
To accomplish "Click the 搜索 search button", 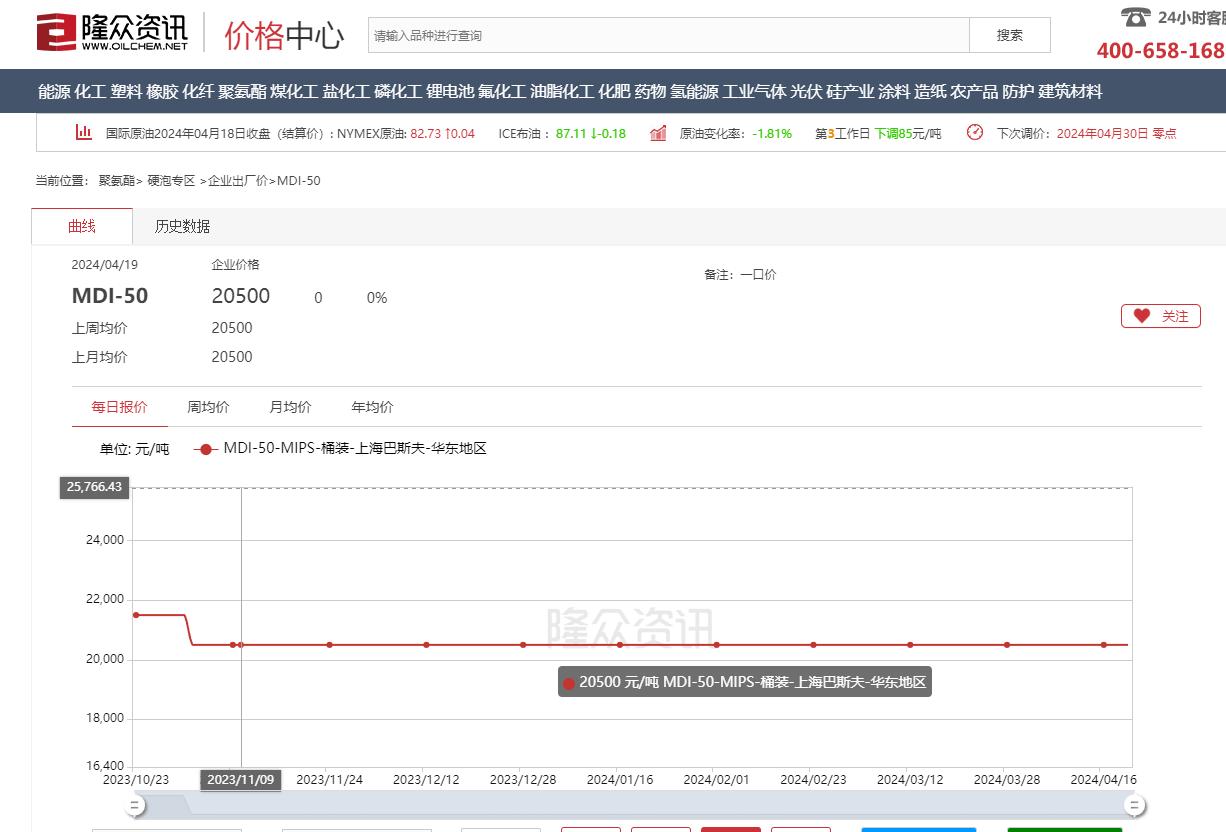I will click(x=1010, y=35).
